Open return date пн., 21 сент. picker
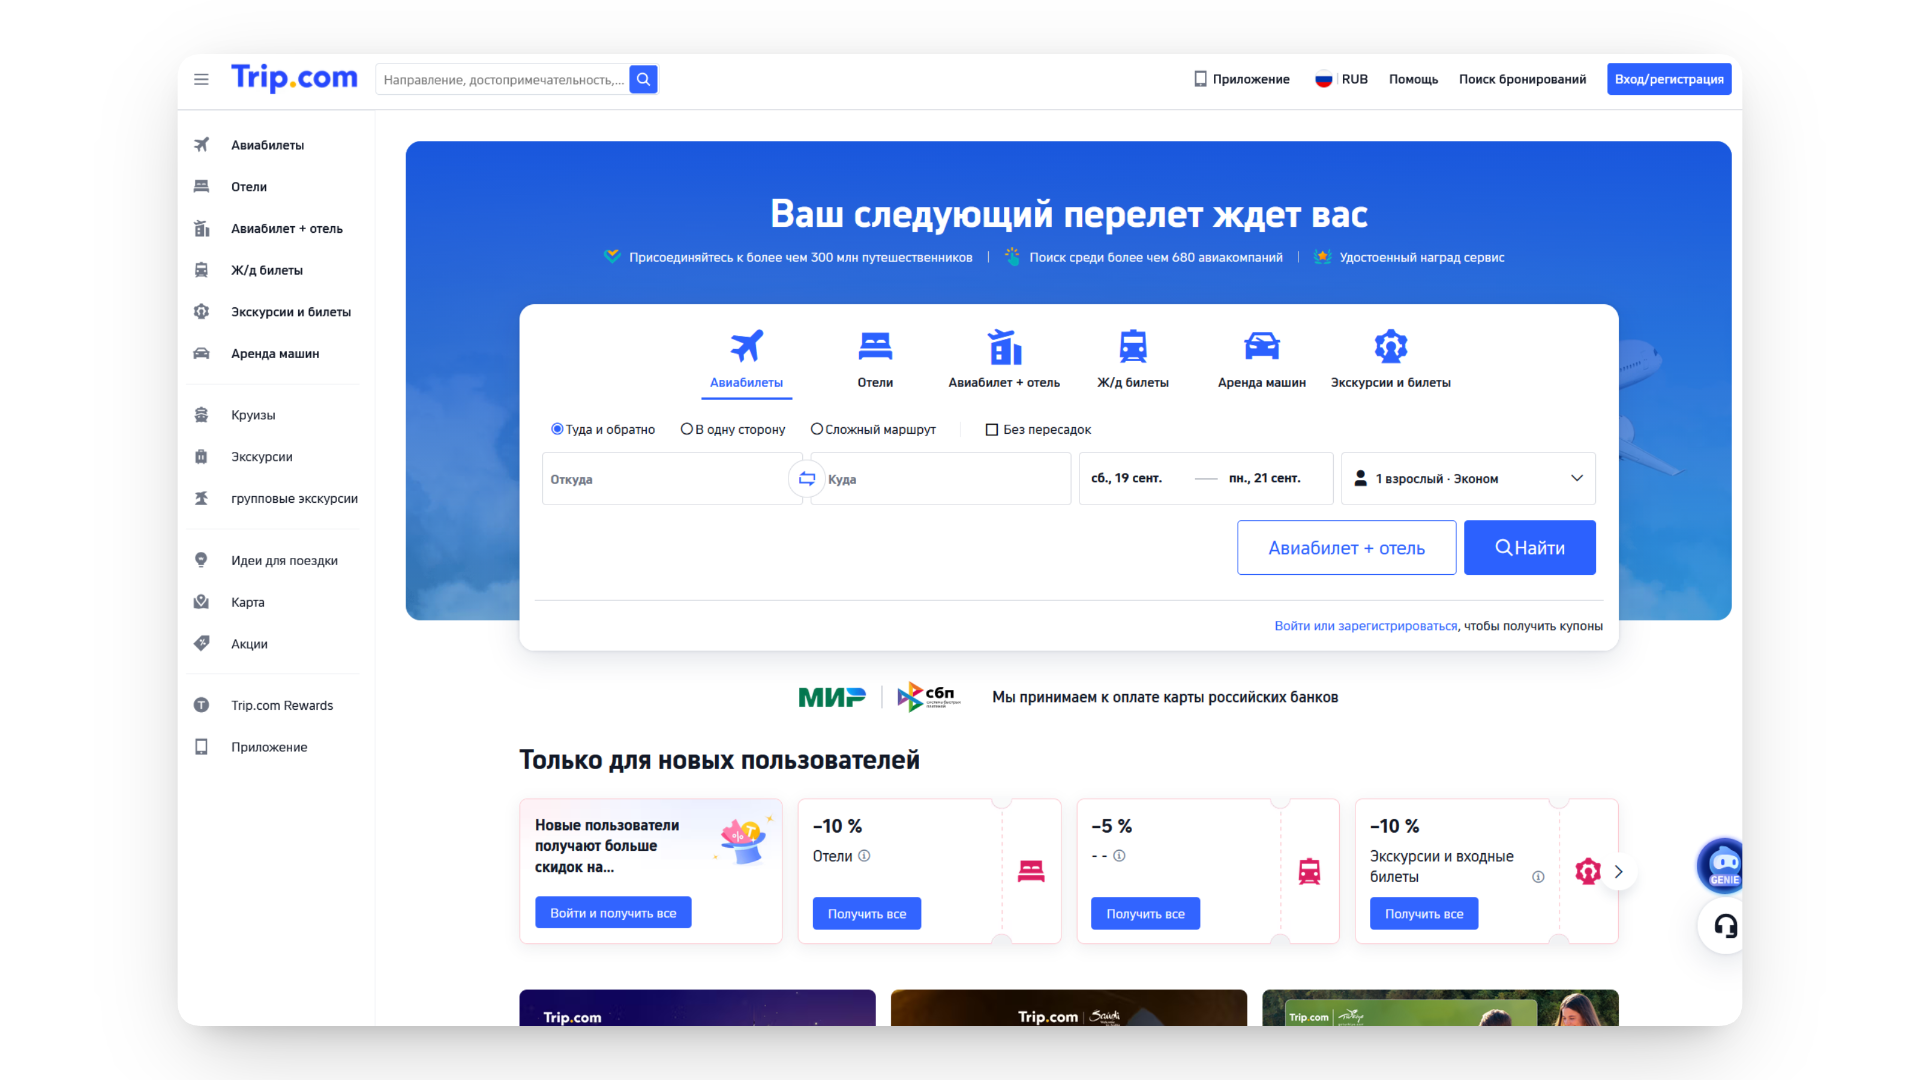 pos(1265,479)
